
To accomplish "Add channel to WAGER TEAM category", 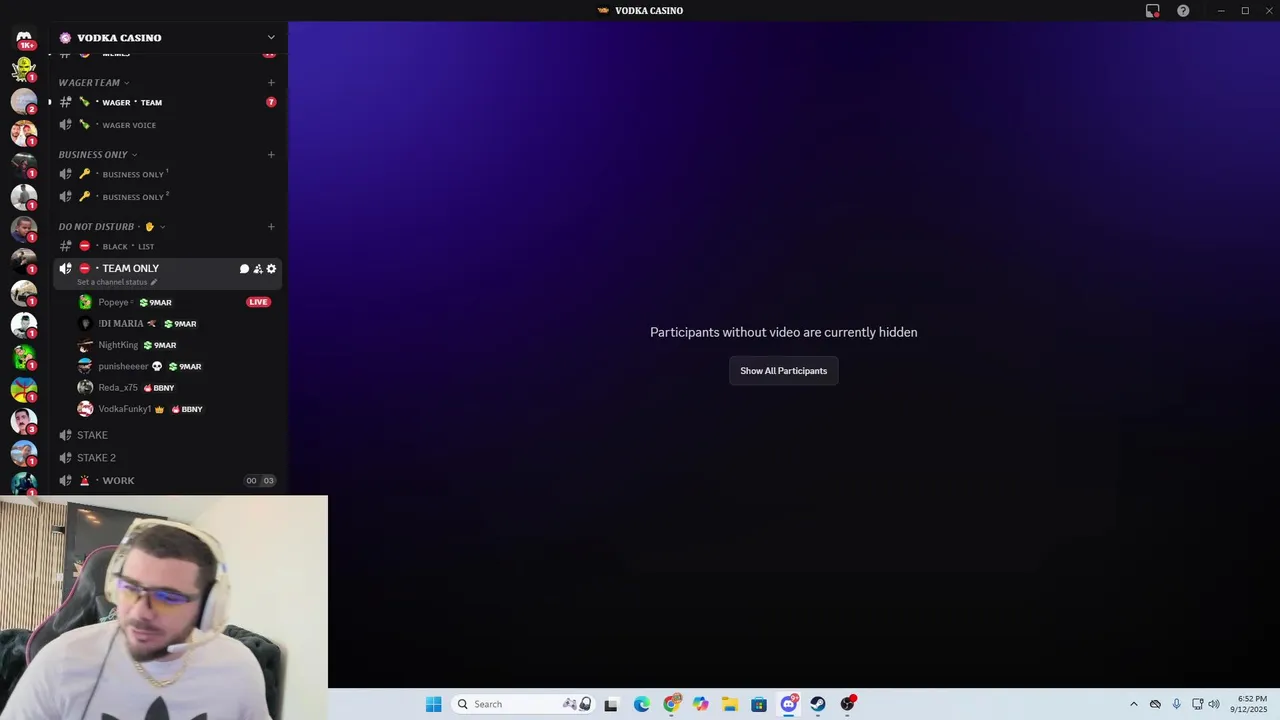I will 271,83.
